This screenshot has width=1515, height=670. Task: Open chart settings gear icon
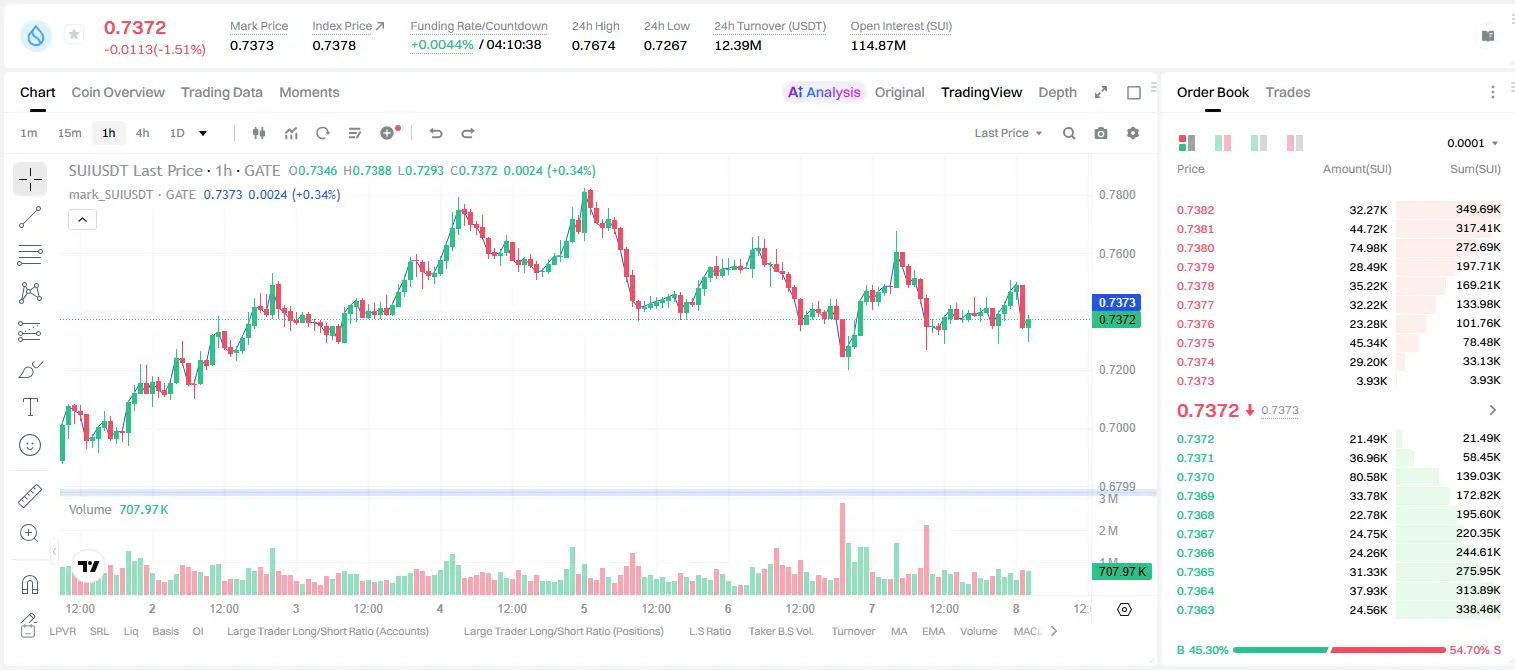point(1133,133)
